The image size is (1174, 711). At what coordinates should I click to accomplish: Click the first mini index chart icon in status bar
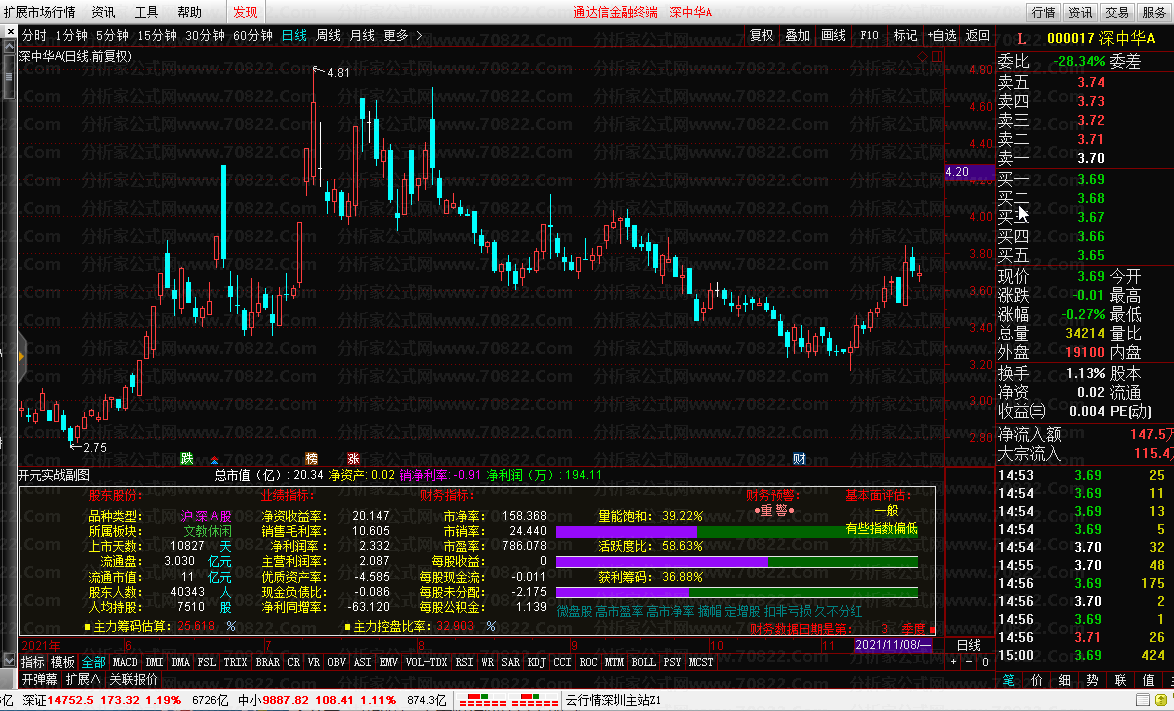coord(483,701)
